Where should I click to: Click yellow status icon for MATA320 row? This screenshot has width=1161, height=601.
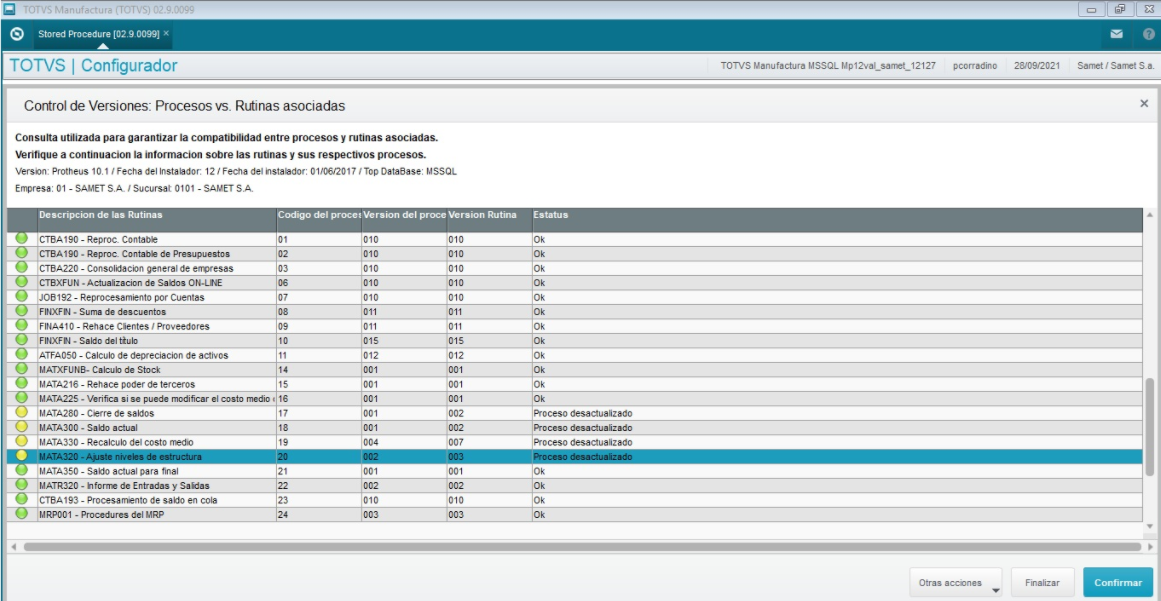tap(21, 456)
